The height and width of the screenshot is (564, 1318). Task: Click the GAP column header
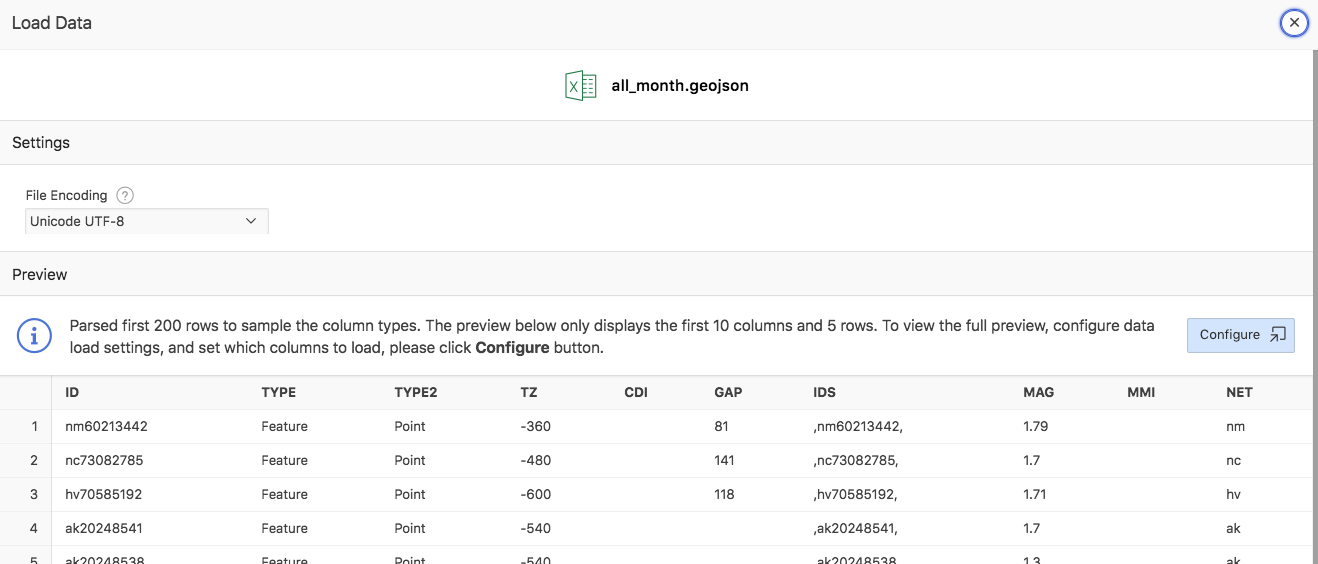728,392
